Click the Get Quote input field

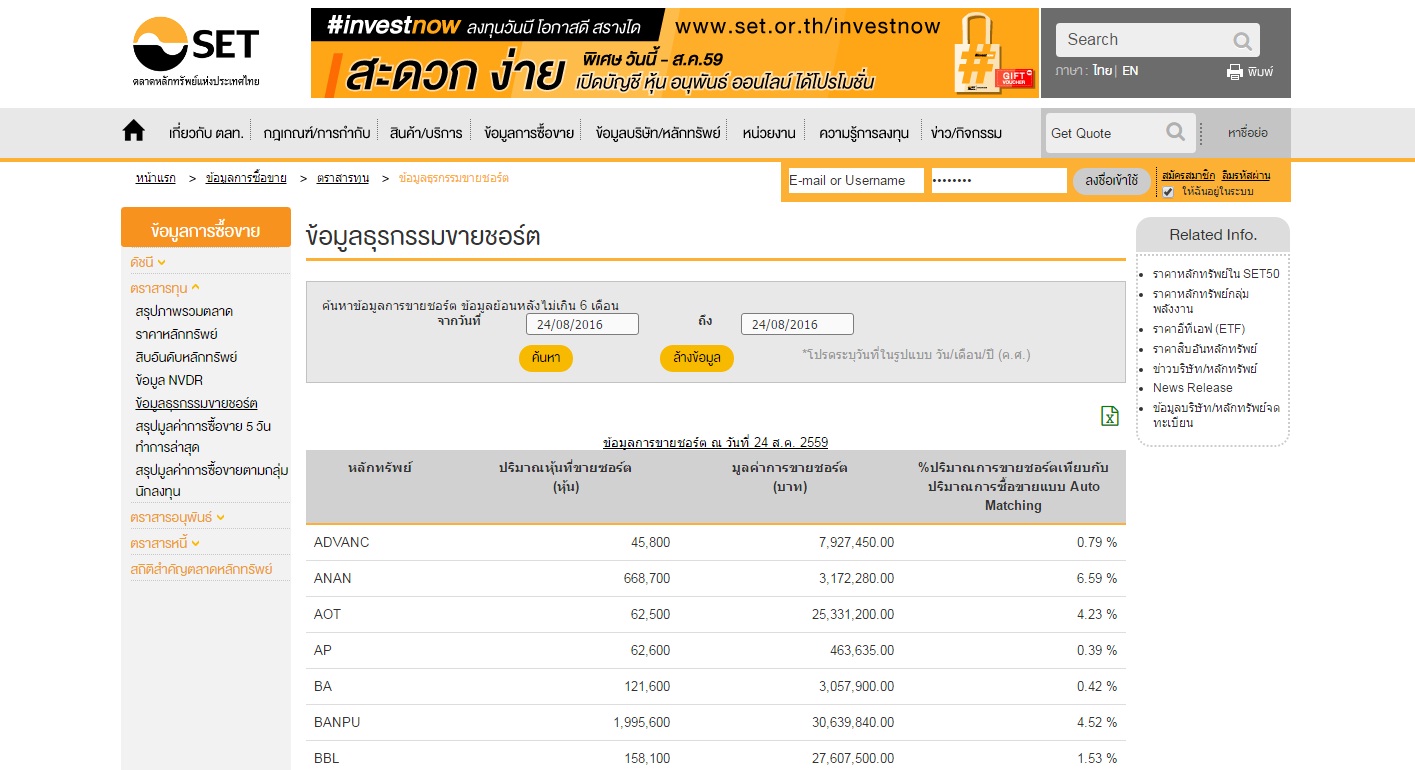1105,133
